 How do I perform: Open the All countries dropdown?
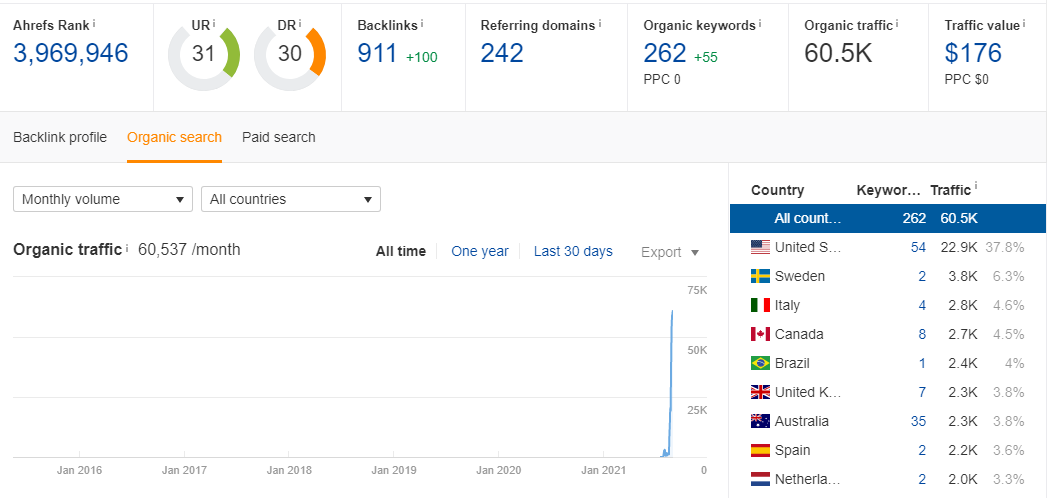(291, 199)
